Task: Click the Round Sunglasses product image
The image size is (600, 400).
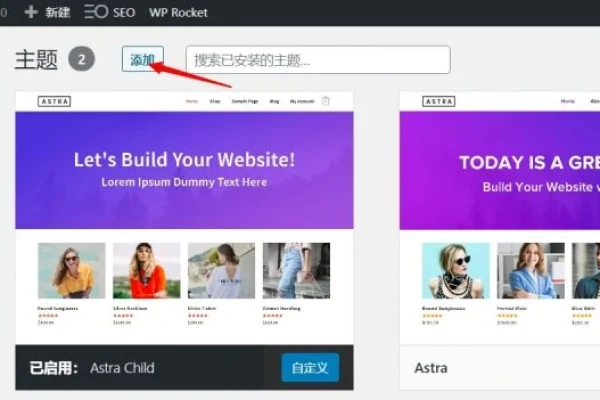Action: (x=71, y=270)
